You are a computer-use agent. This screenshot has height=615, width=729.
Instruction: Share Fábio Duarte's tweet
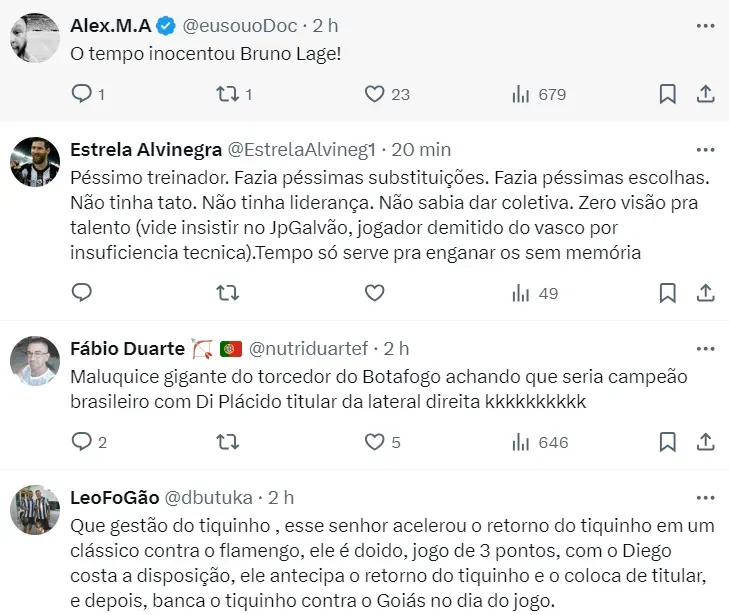pyautogui.click(x=705, y=442)
